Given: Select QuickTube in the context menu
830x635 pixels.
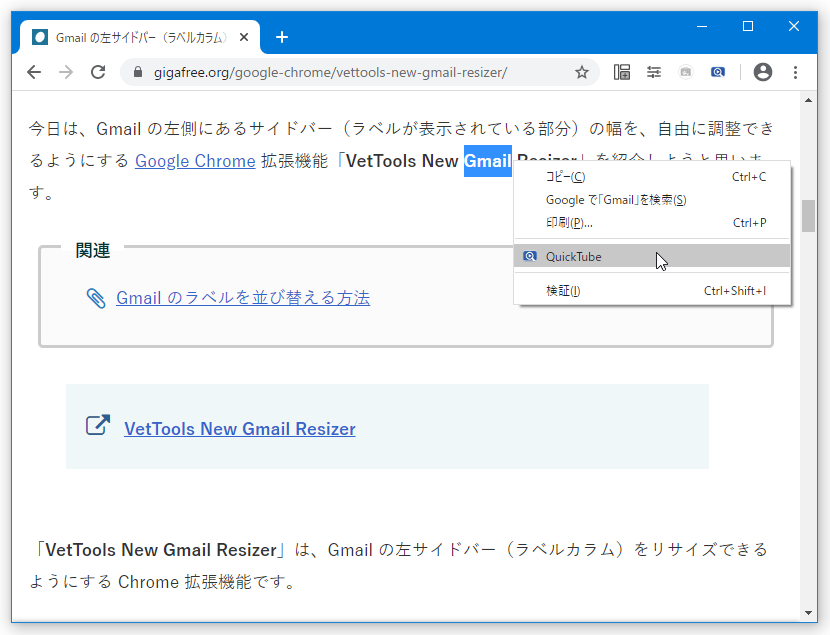Looking at the screenshot, I should pyautogui.click(x=652, y=256).
